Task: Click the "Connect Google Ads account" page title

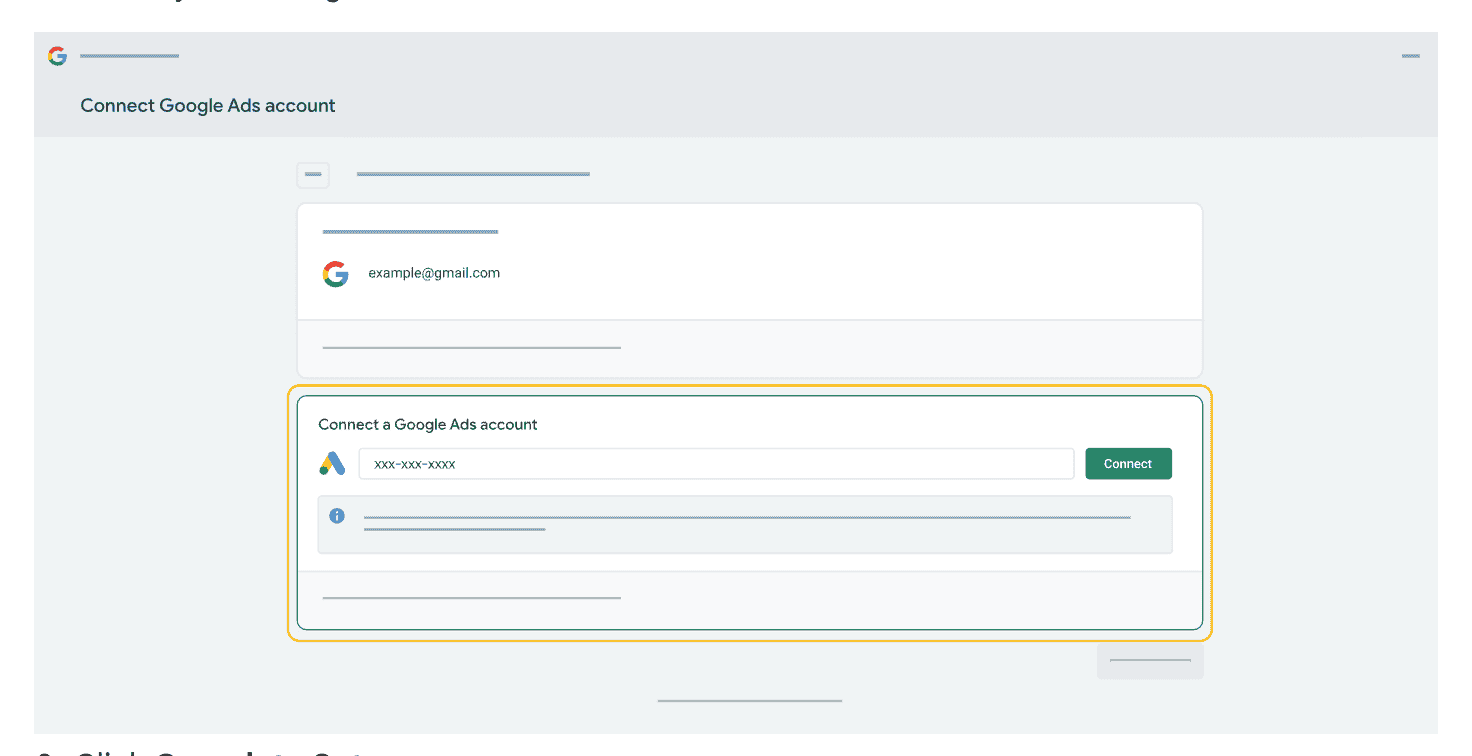Action: pyautogui.click(x=208, y=106)
